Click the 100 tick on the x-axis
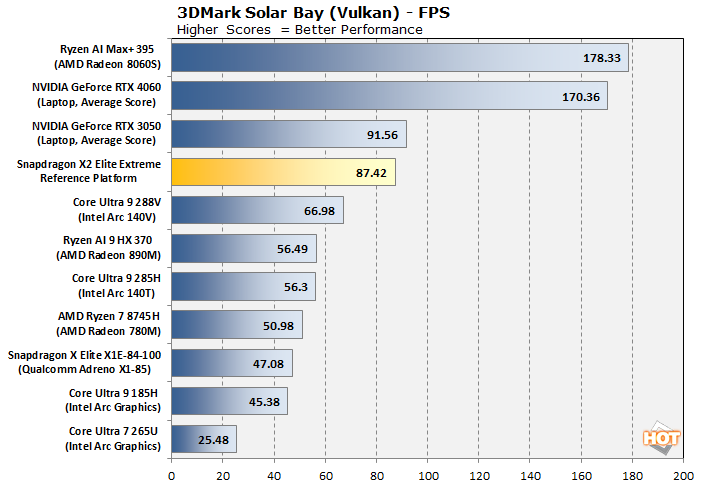 [x=428, y=476]
